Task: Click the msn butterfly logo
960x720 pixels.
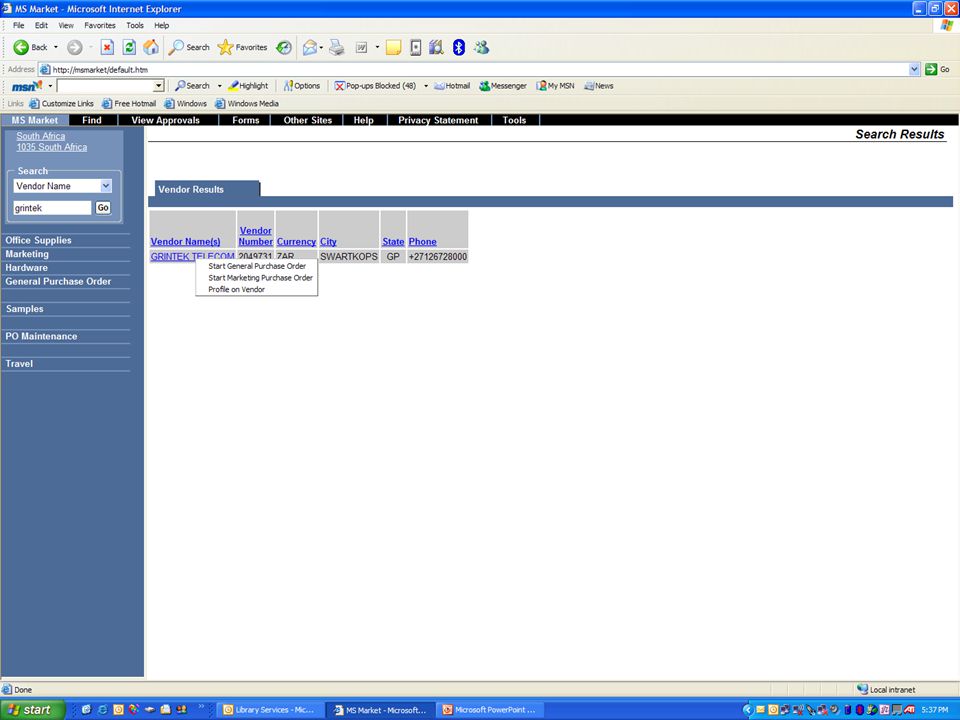Action: pos(27,86)
